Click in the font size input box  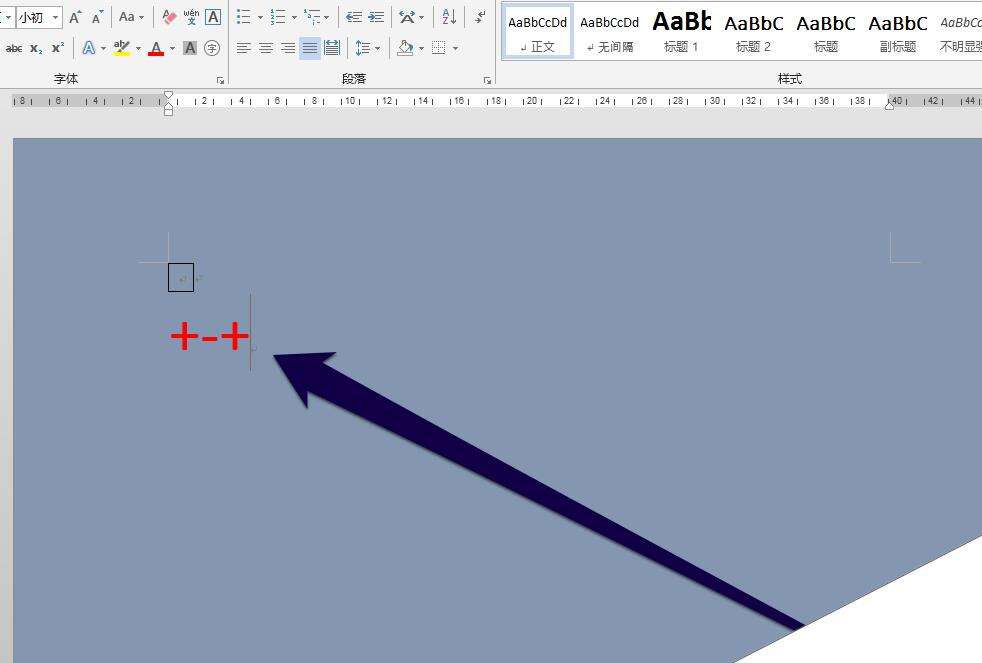pyautogui.click(x=32, y=18)
